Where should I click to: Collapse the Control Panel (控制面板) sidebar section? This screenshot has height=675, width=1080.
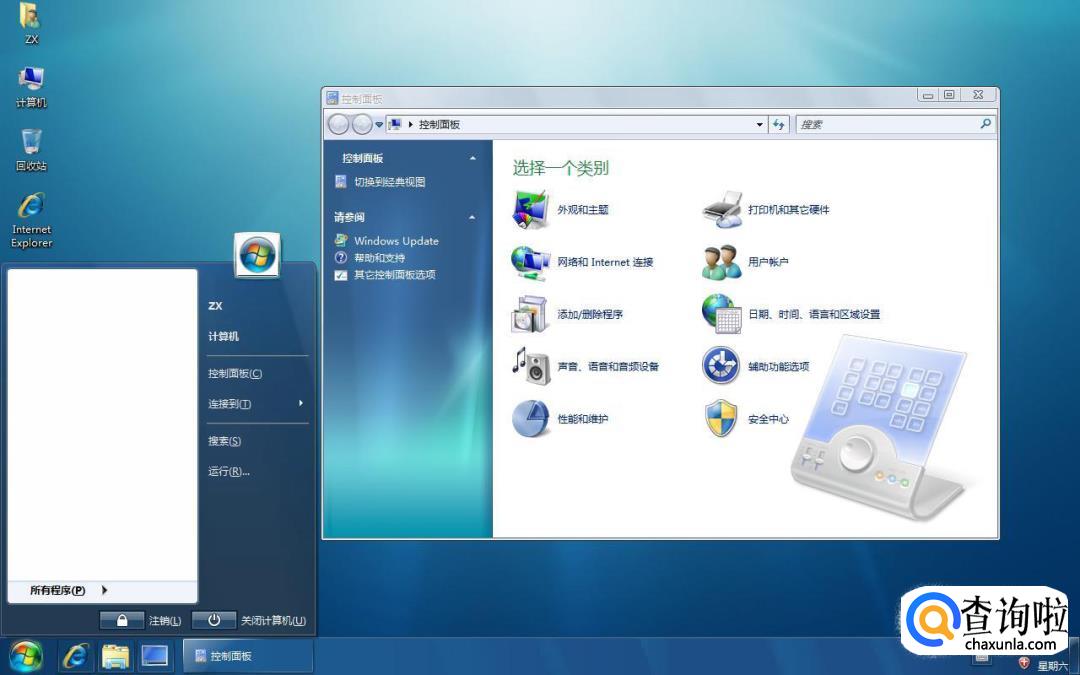pyautogui.click(x=472, y=158)
